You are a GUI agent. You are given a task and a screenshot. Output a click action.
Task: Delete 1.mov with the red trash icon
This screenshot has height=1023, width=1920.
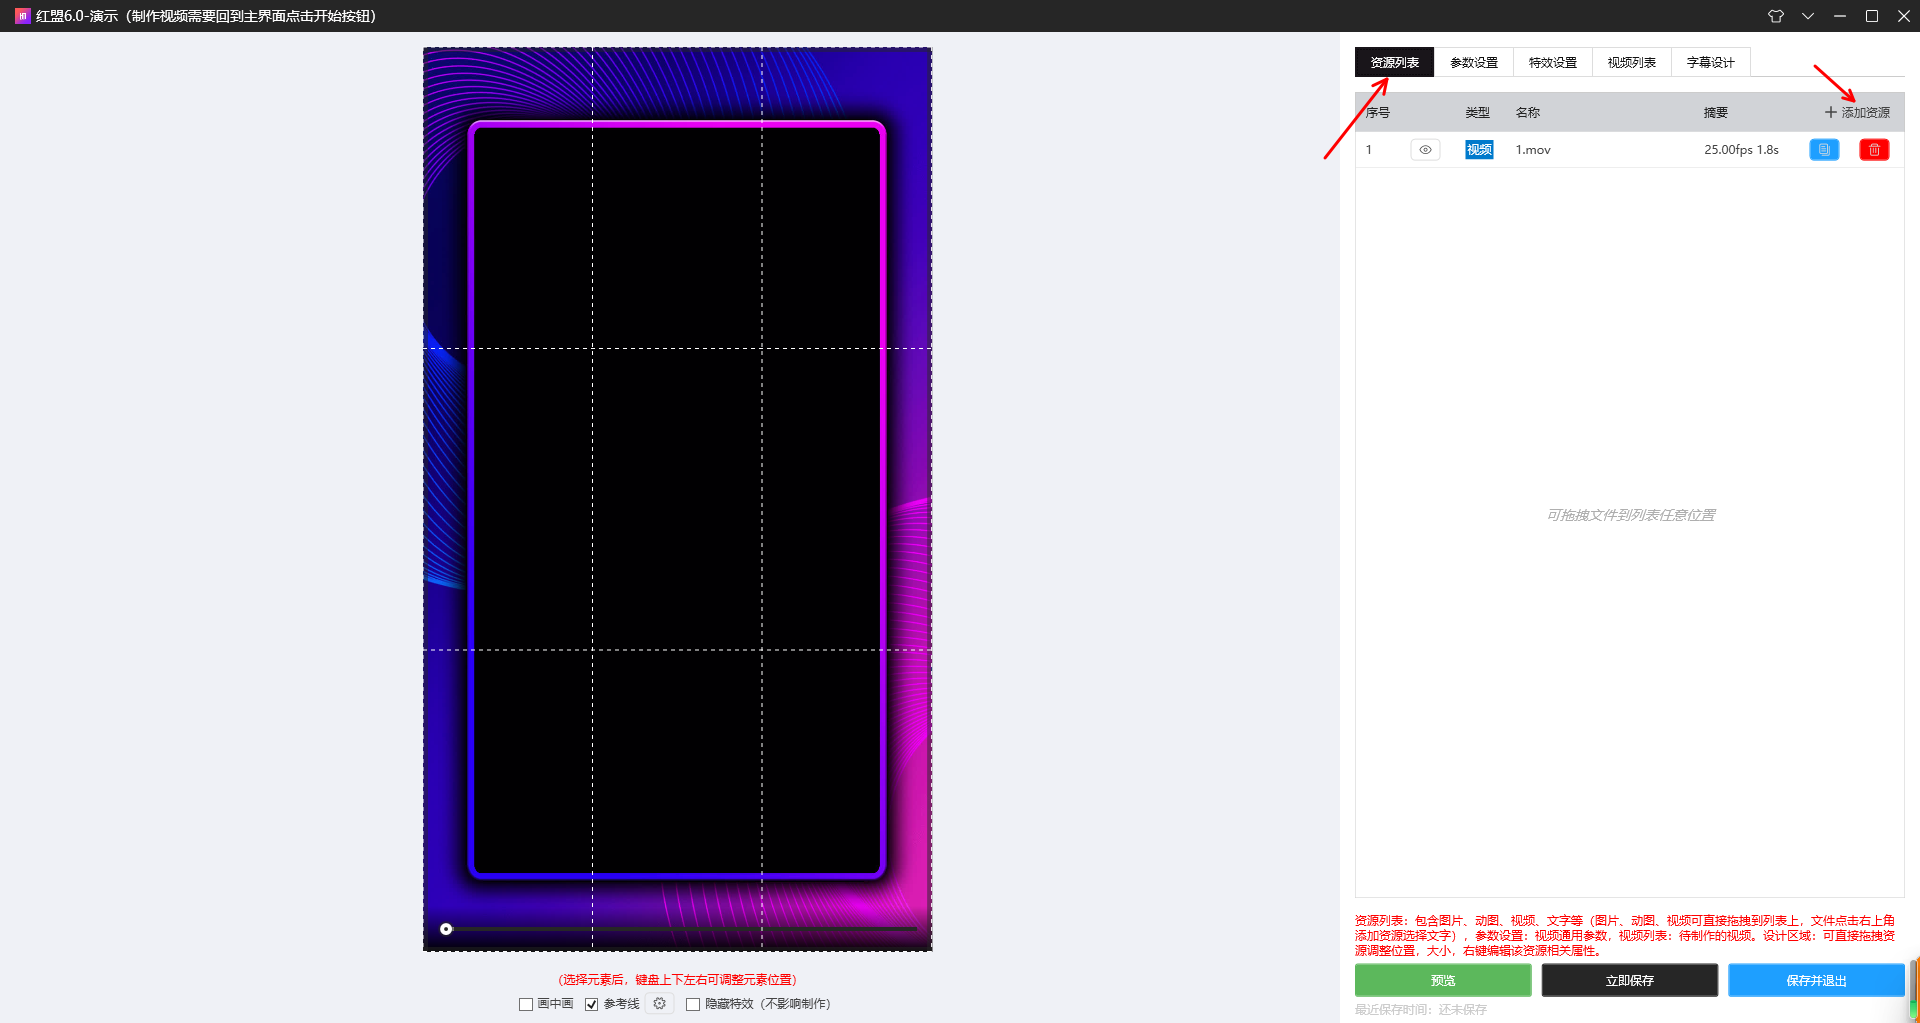pos(1874,150)
